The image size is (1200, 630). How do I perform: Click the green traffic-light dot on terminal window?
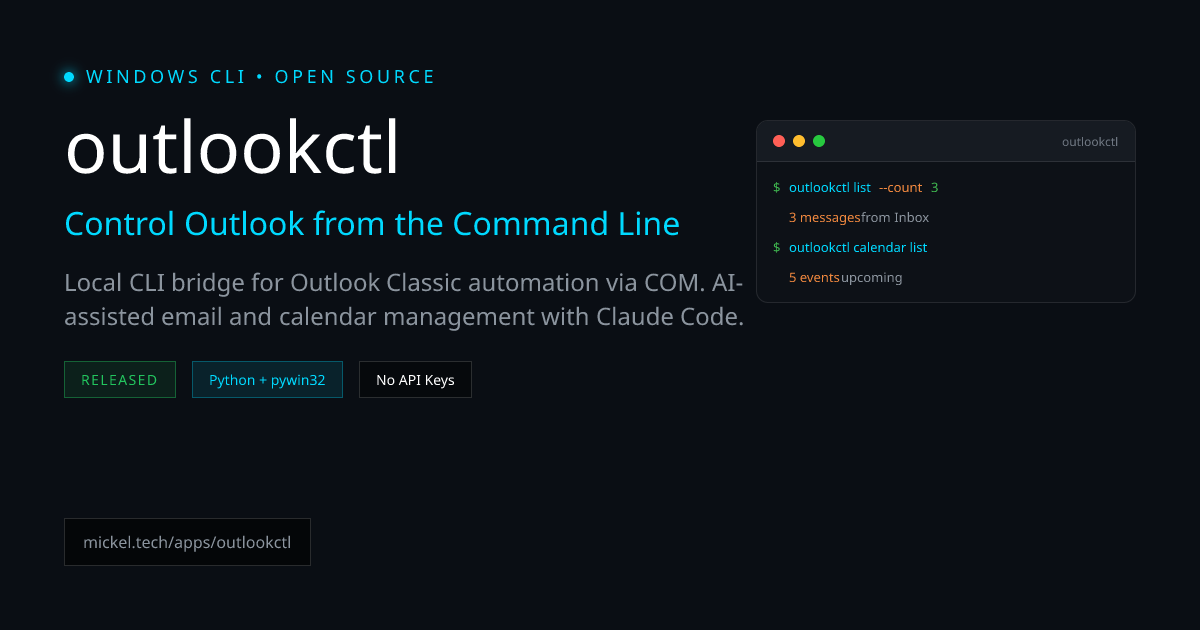(x=818, y=141)
